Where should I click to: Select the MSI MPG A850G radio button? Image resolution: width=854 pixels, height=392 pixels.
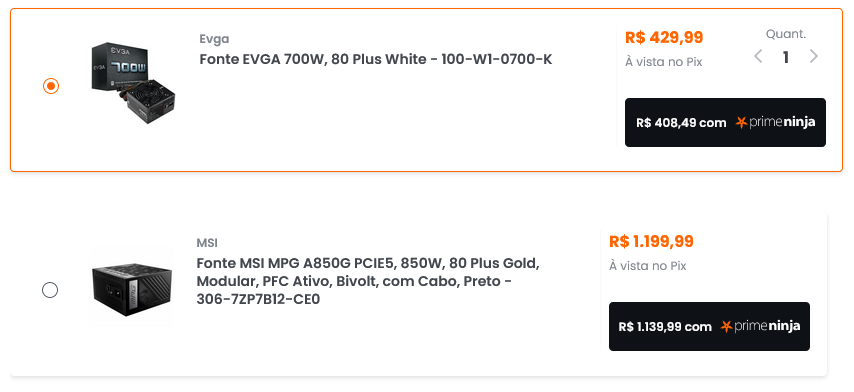point(50,290)
